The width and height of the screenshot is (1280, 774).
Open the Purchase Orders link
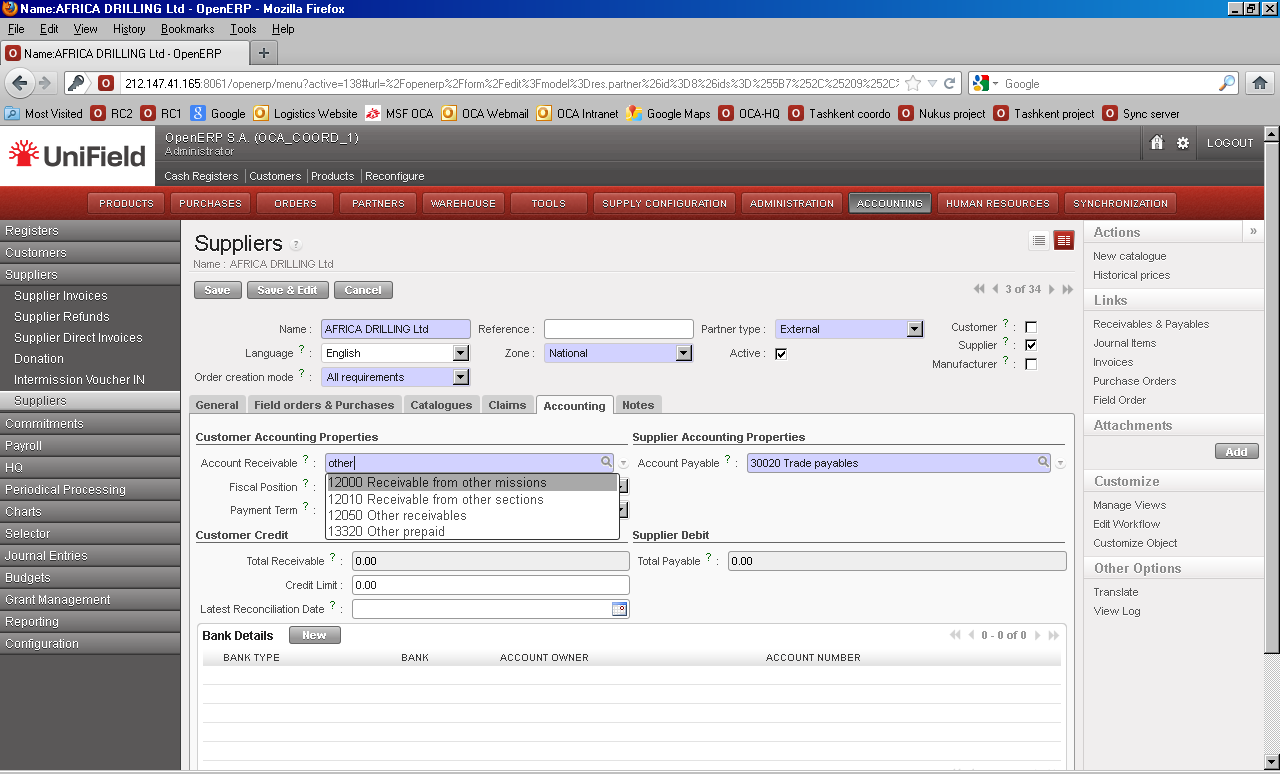(1134, 381)
